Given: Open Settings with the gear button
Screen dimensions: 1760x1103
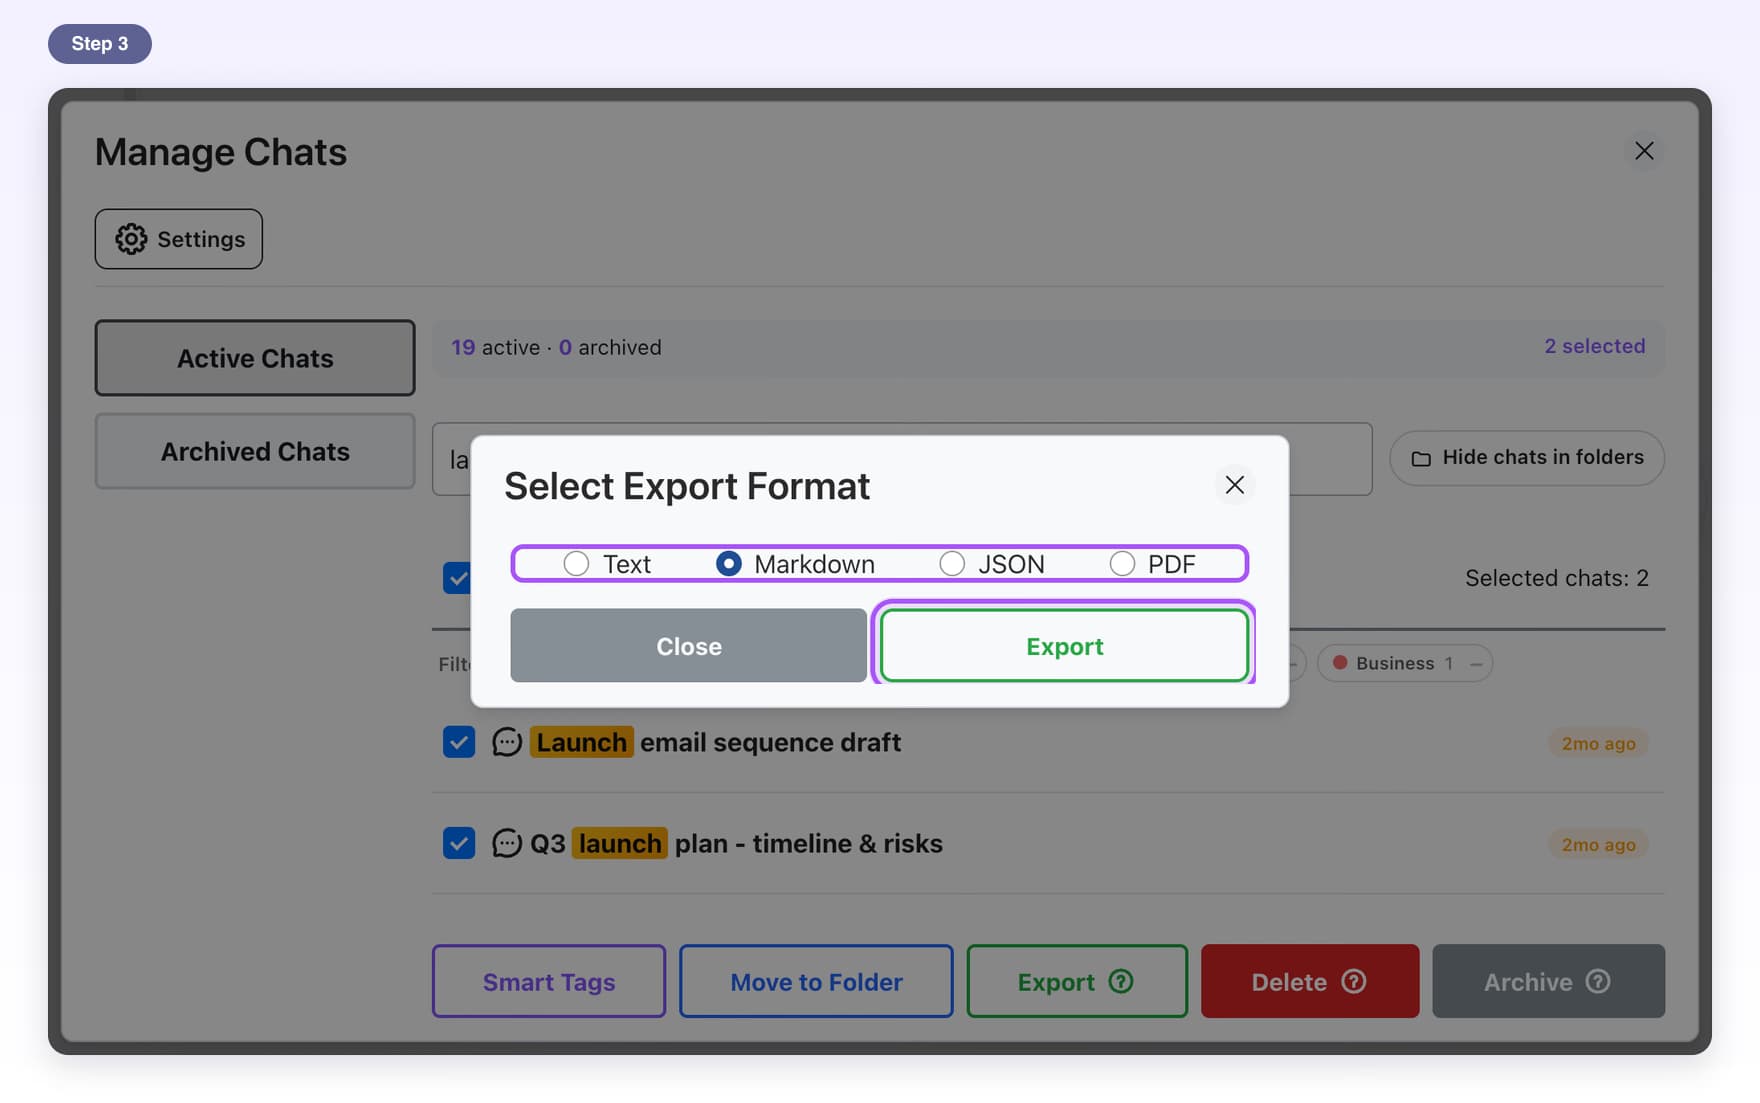Looking at the screenshot, I should click(x=179, y=239).
